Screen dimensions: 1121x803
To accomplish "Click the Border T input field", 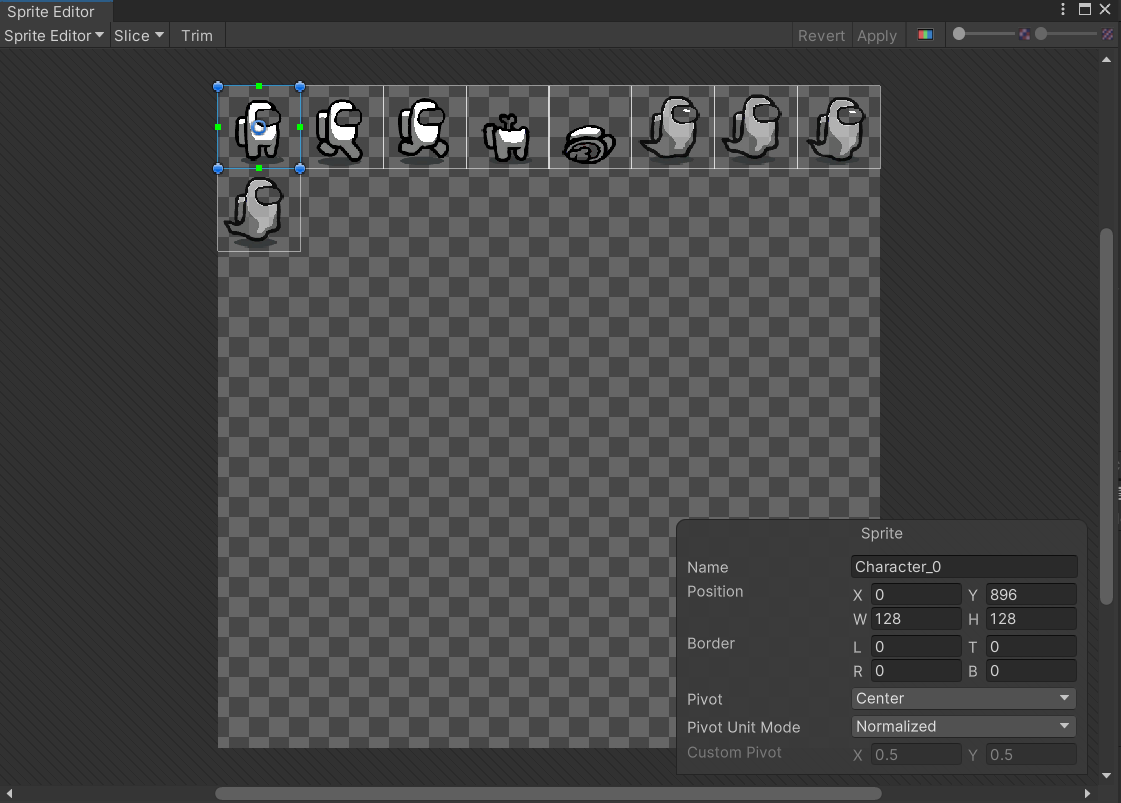I will point(1031,647).
